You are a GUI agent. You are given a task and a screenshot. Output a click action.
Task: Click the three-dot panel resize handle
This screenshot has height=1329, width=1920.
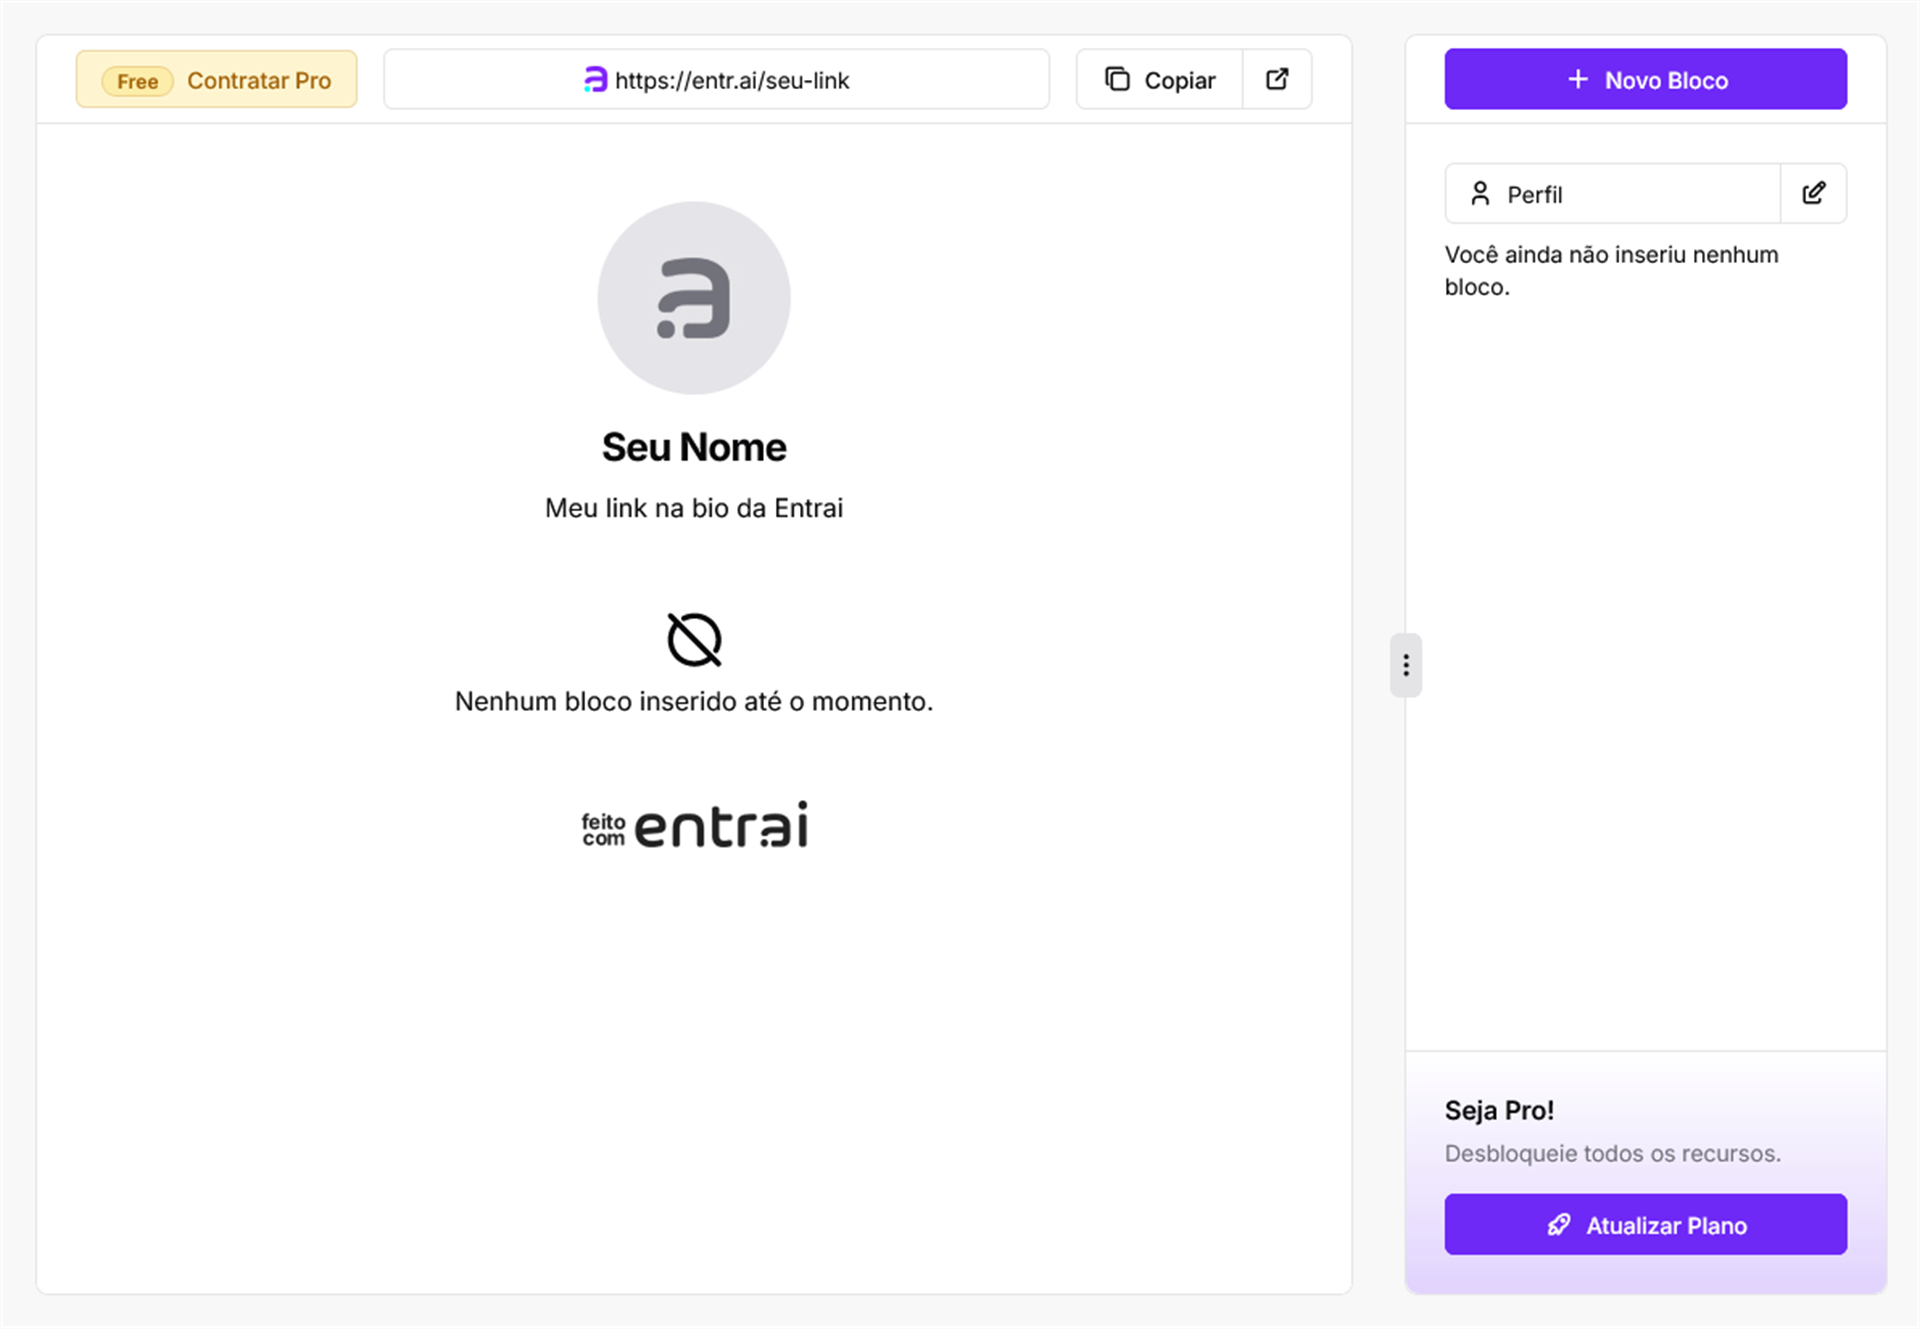[x=1405, y=665]
